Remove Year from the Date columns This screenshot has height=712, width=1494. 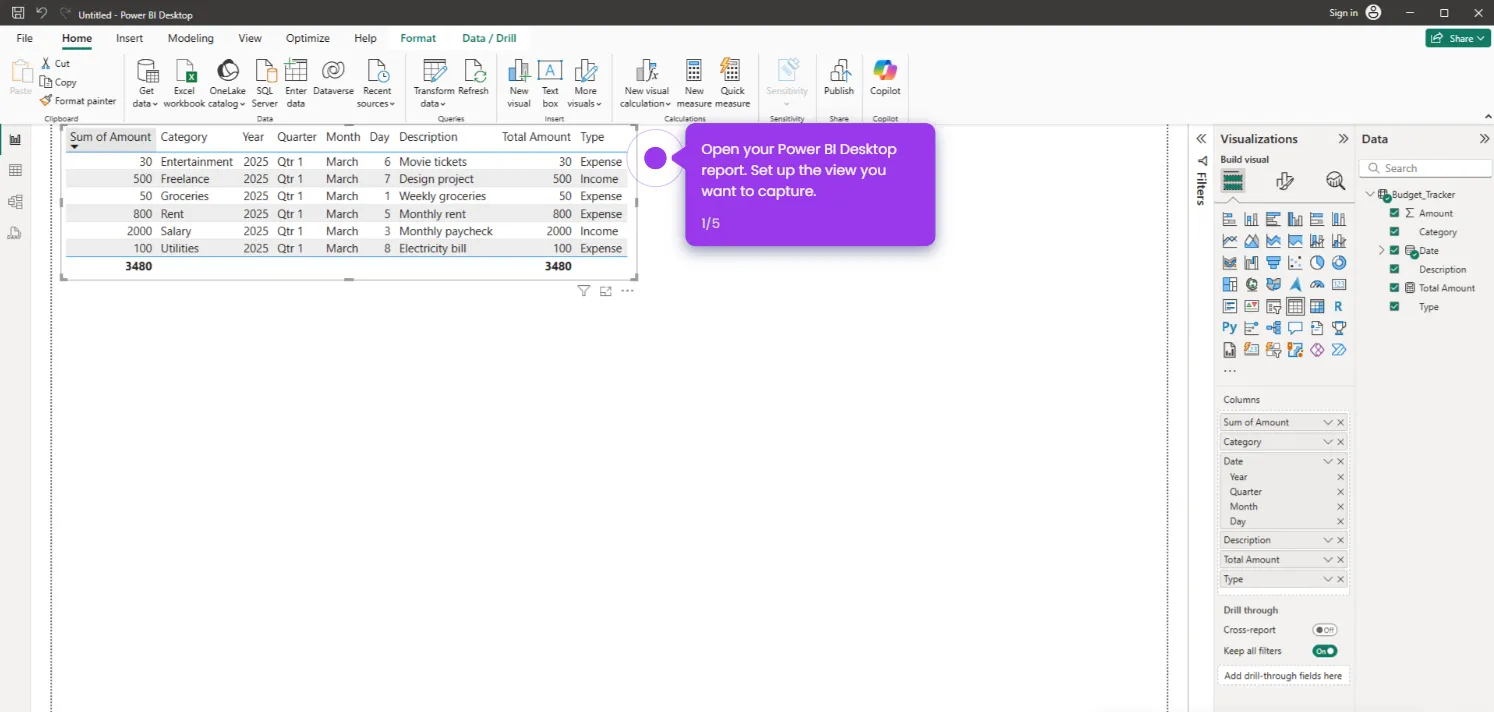[x=1341, y=477]
